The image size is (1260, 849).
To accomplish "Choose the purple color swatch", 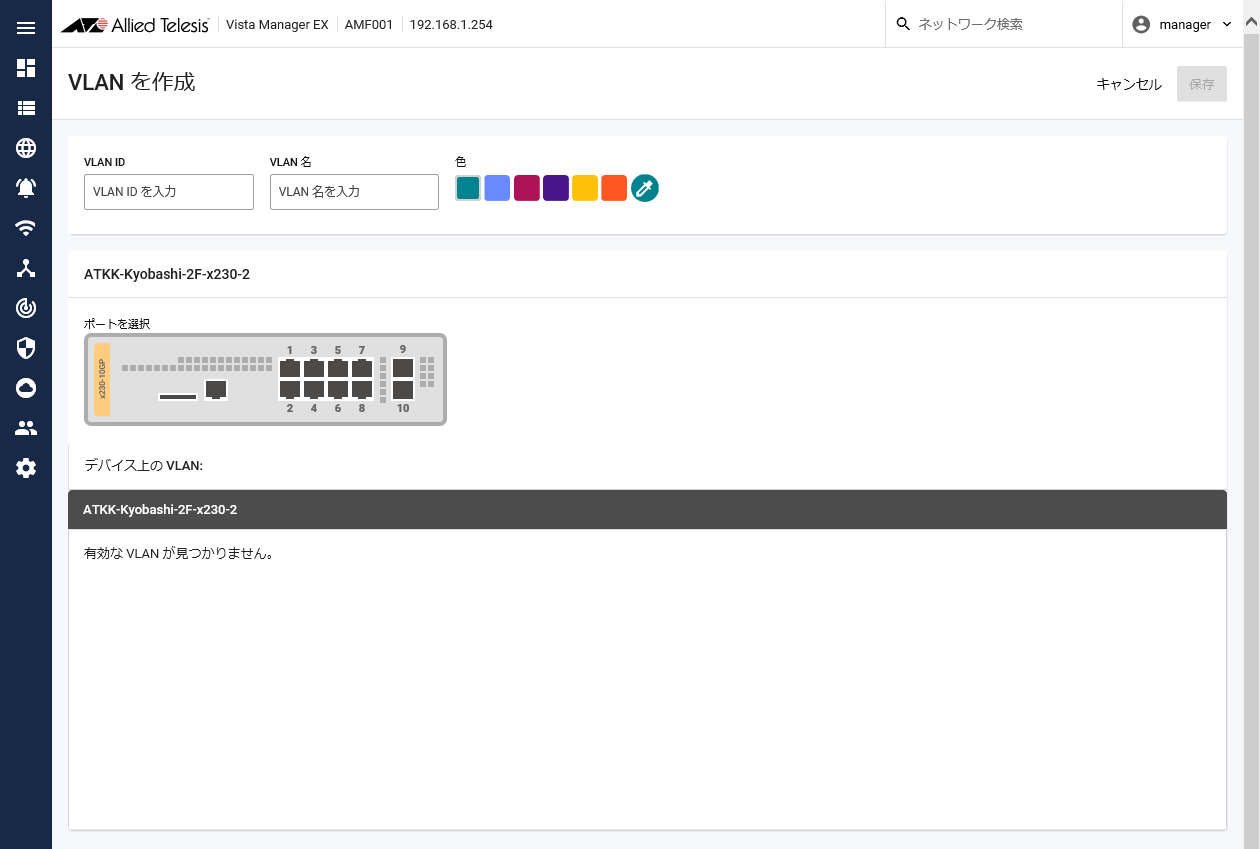I will [556, 188].
